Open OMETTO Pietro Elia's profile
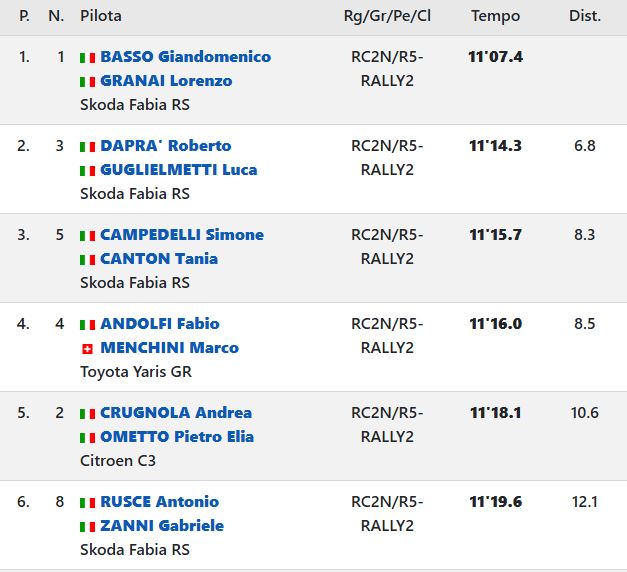The height and width of the screenshot is (572, 627). (177, 437)
